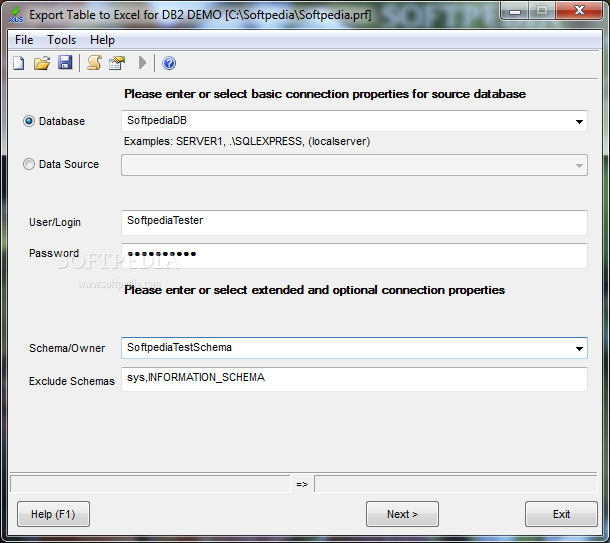Open the Help menu
Image resolution: width=610 pixels, height=543 pixels.
(x=102, y=40)
